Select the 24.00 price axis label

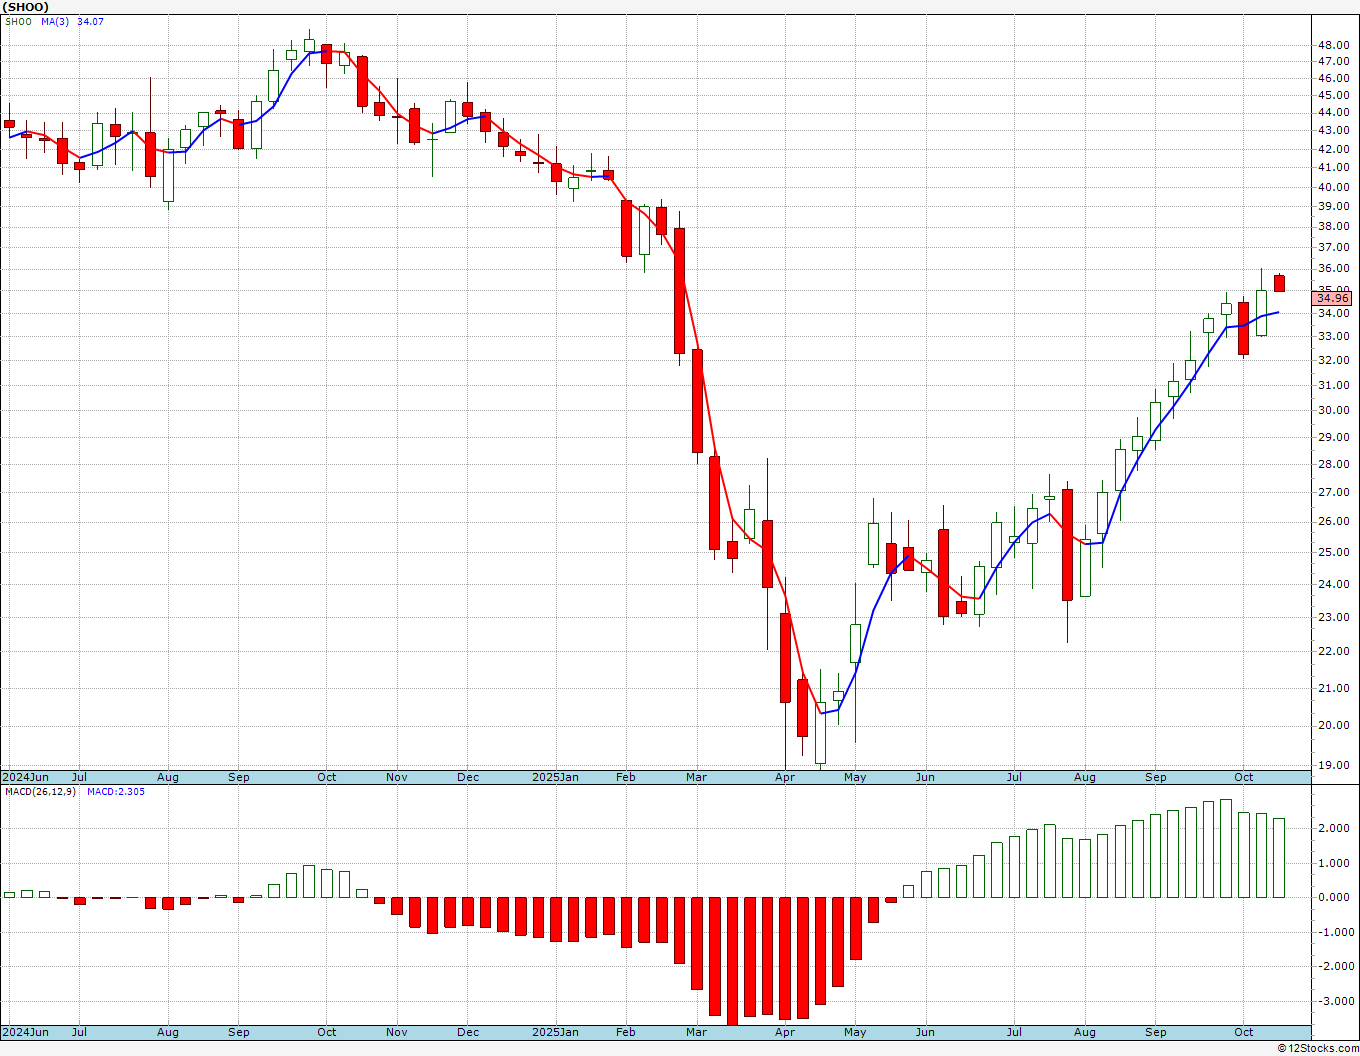(1333, 584)
